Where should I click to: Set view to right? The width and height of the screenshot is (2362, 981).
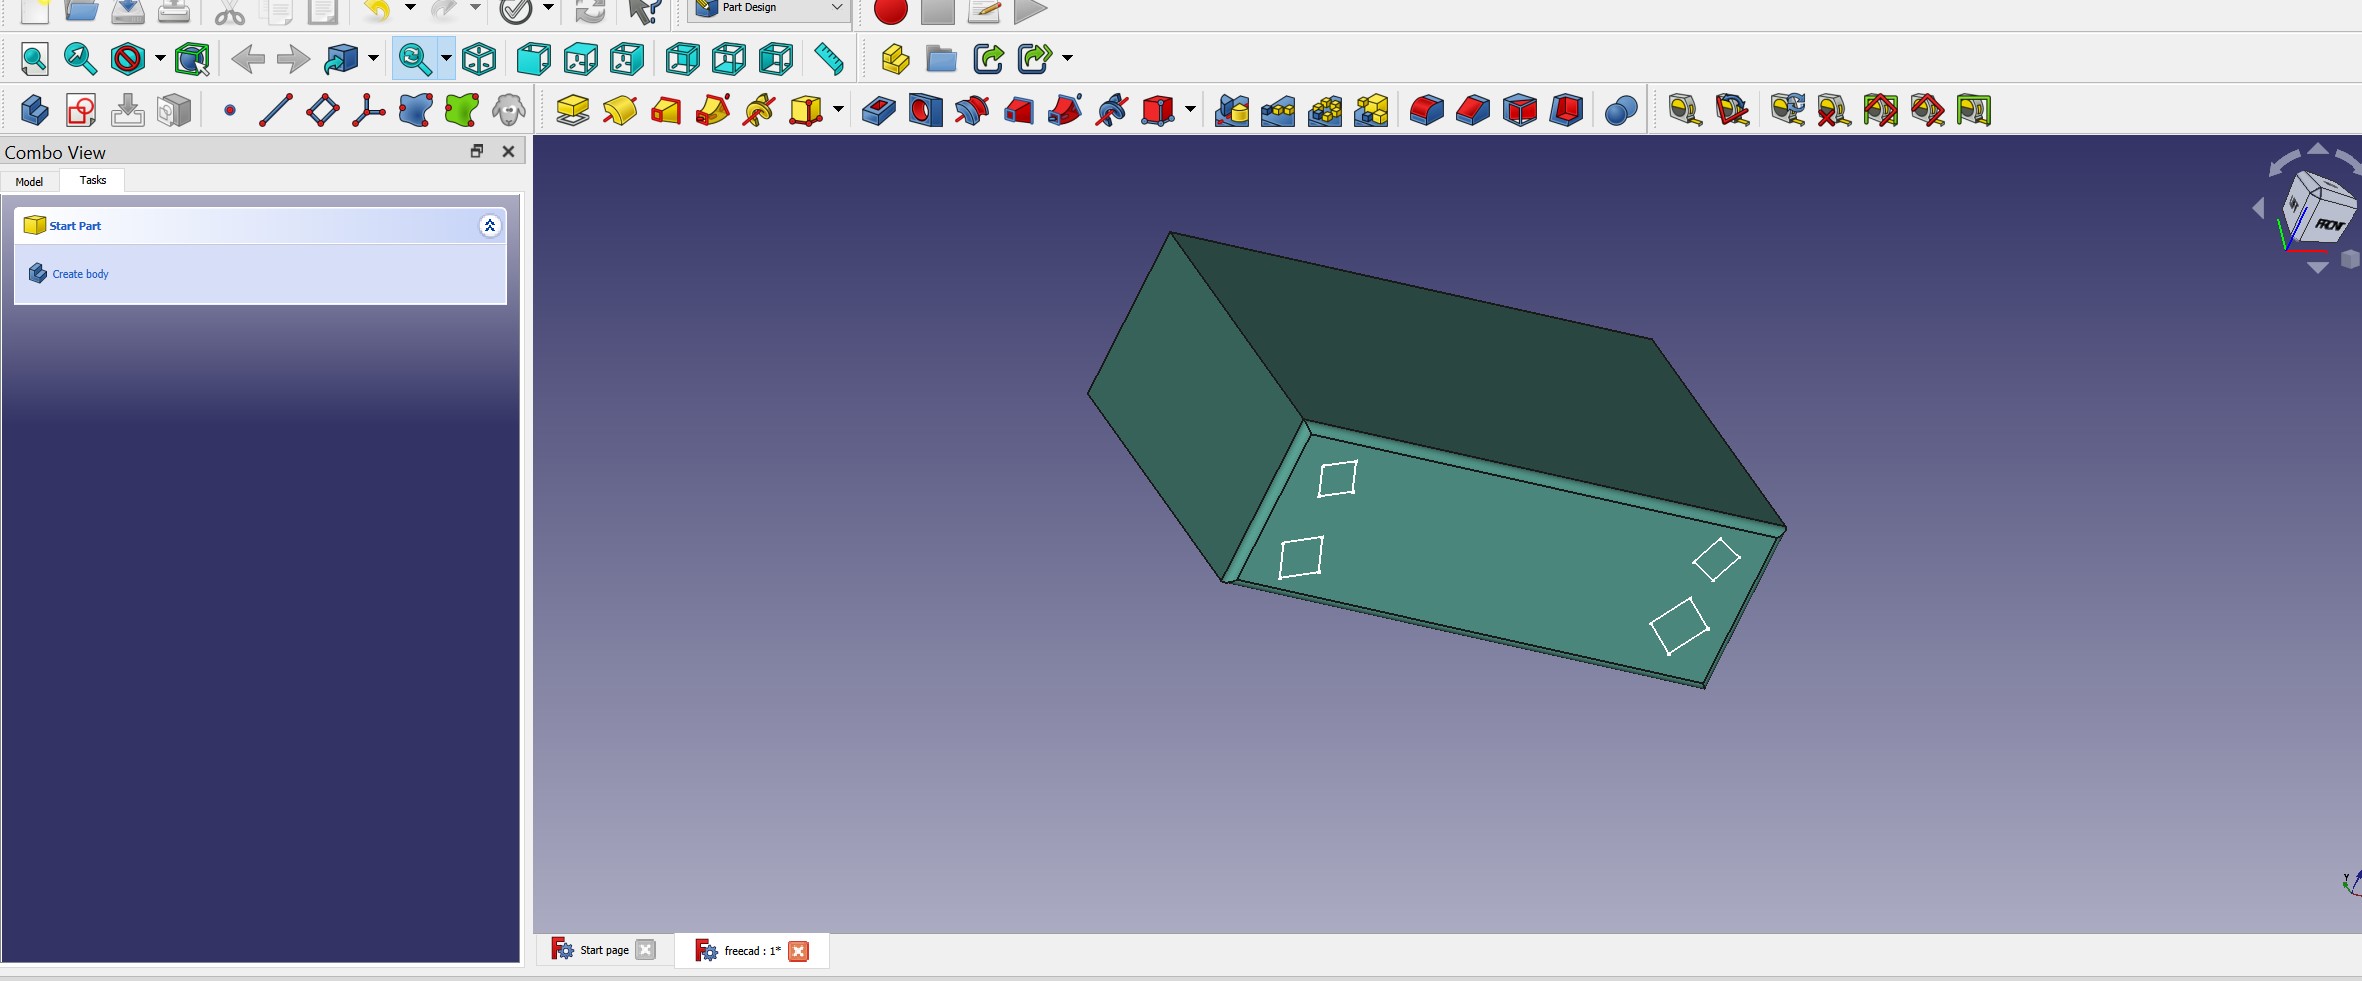(x=627, y=59)
